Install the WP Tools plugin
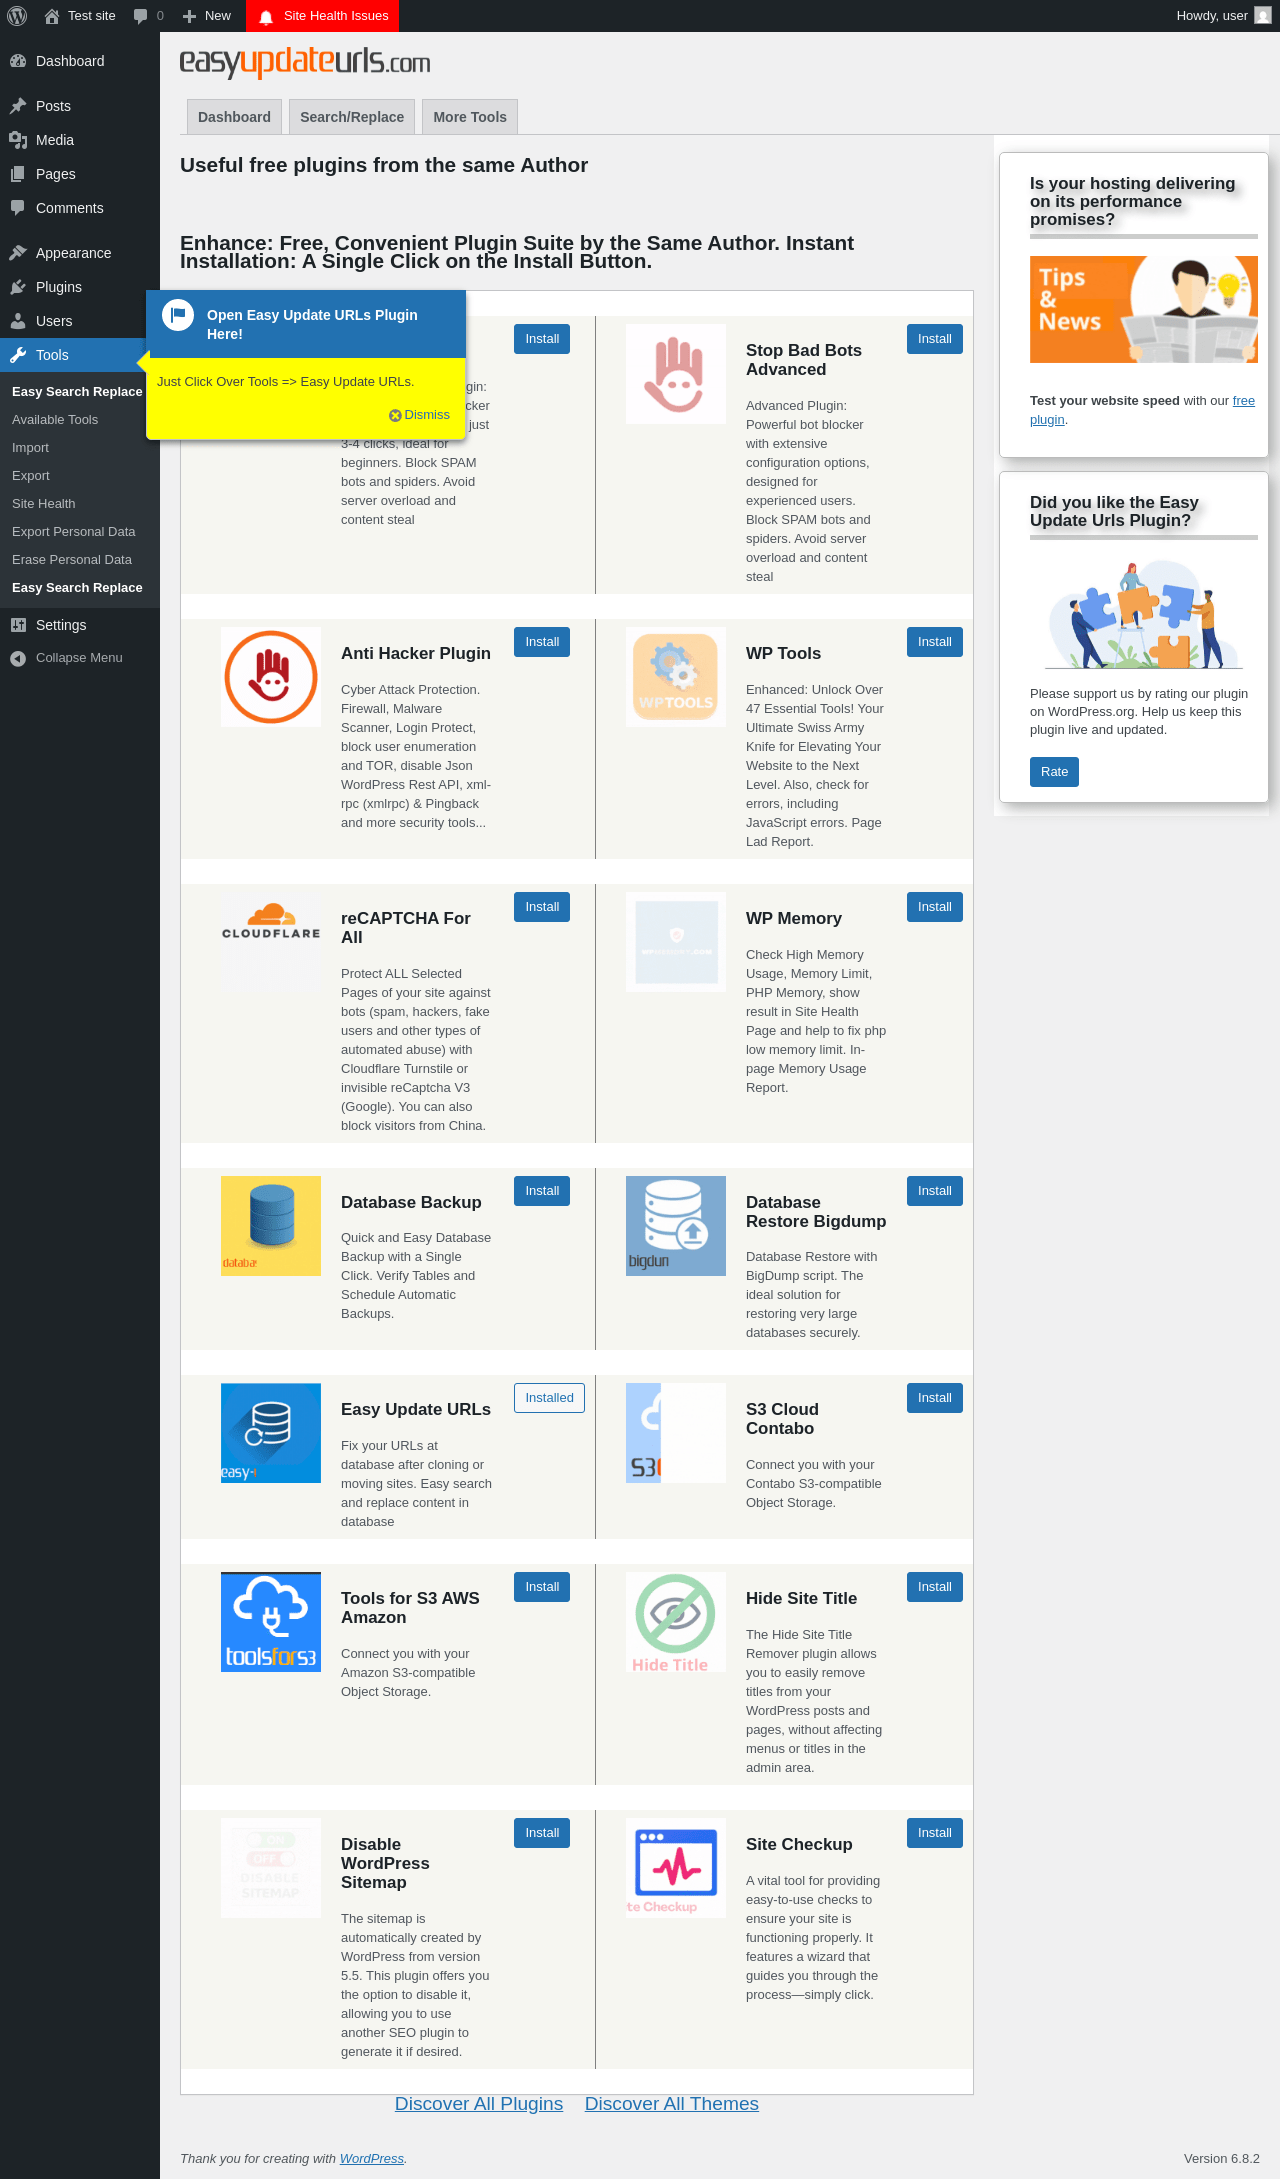1280x2179 pixels. pos(935,642)
